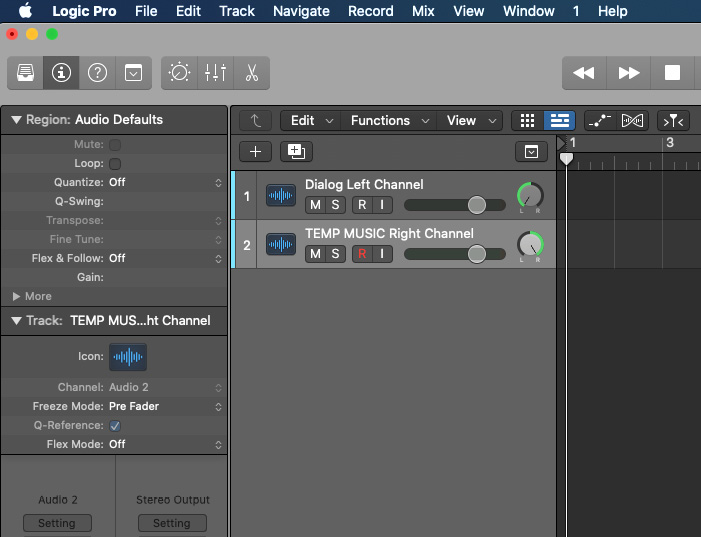The width and height of the screenshot is (701, 537).
Task: Open the Flex Mode dropdown
Action: pos(165,444)
